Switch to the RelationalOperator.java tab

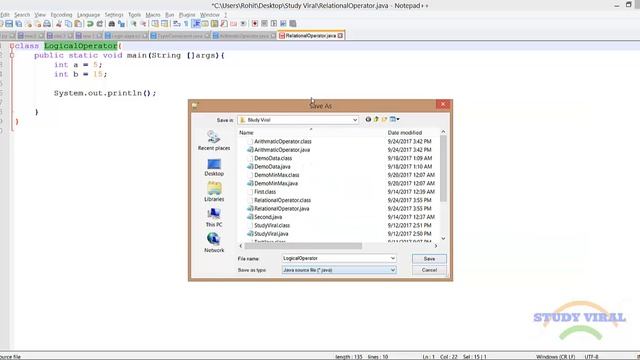tap(310, 36)
